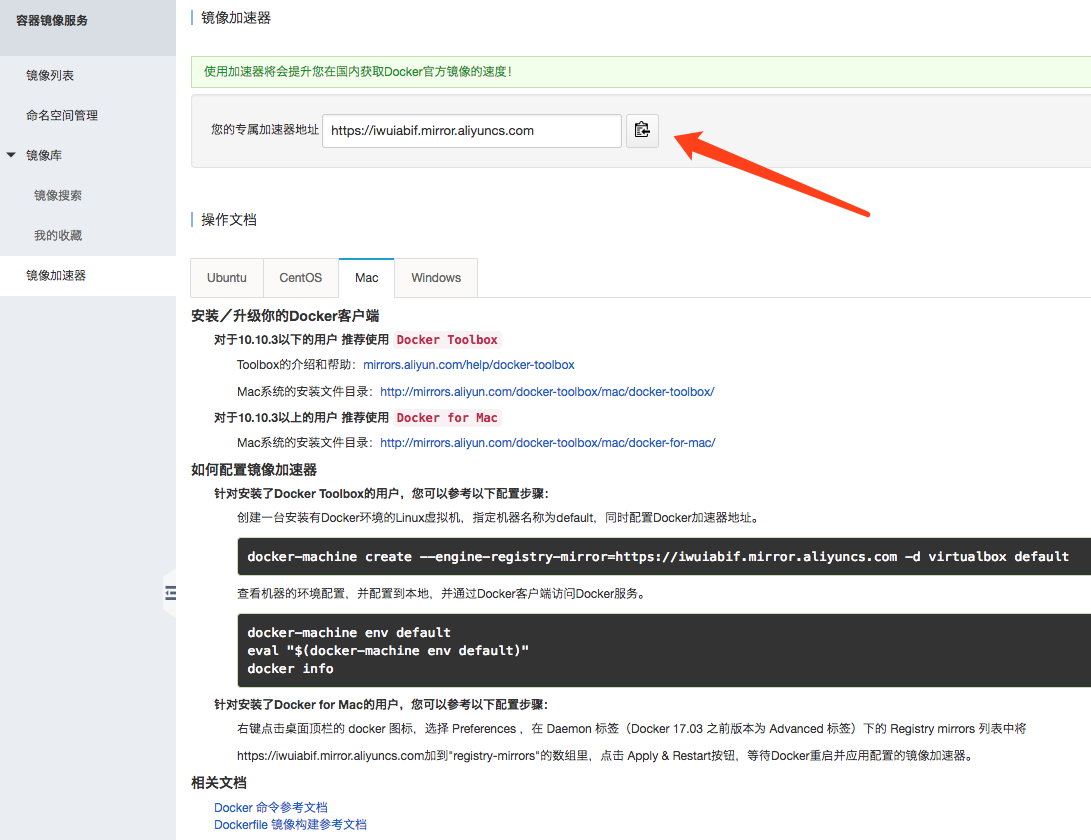Open Dockerfile 镜像构建参考文档 link
The width and height of the screenshot is (1091, 840).
pyautogui.click(x=290, y=825)
